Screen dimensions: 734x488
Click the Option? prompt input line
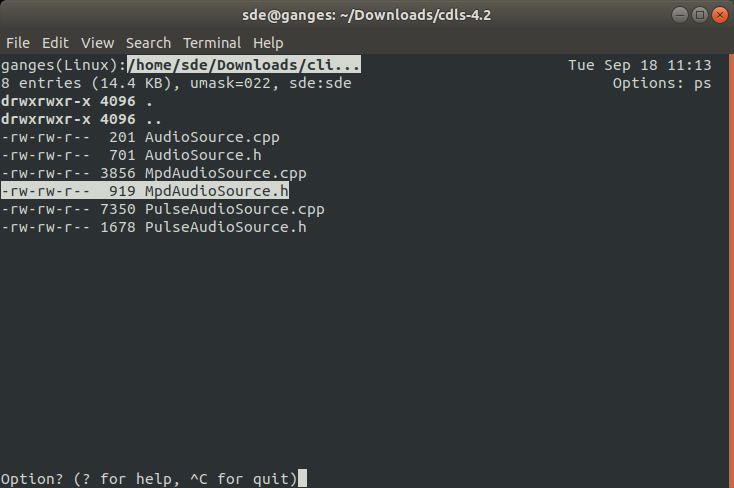154,479
